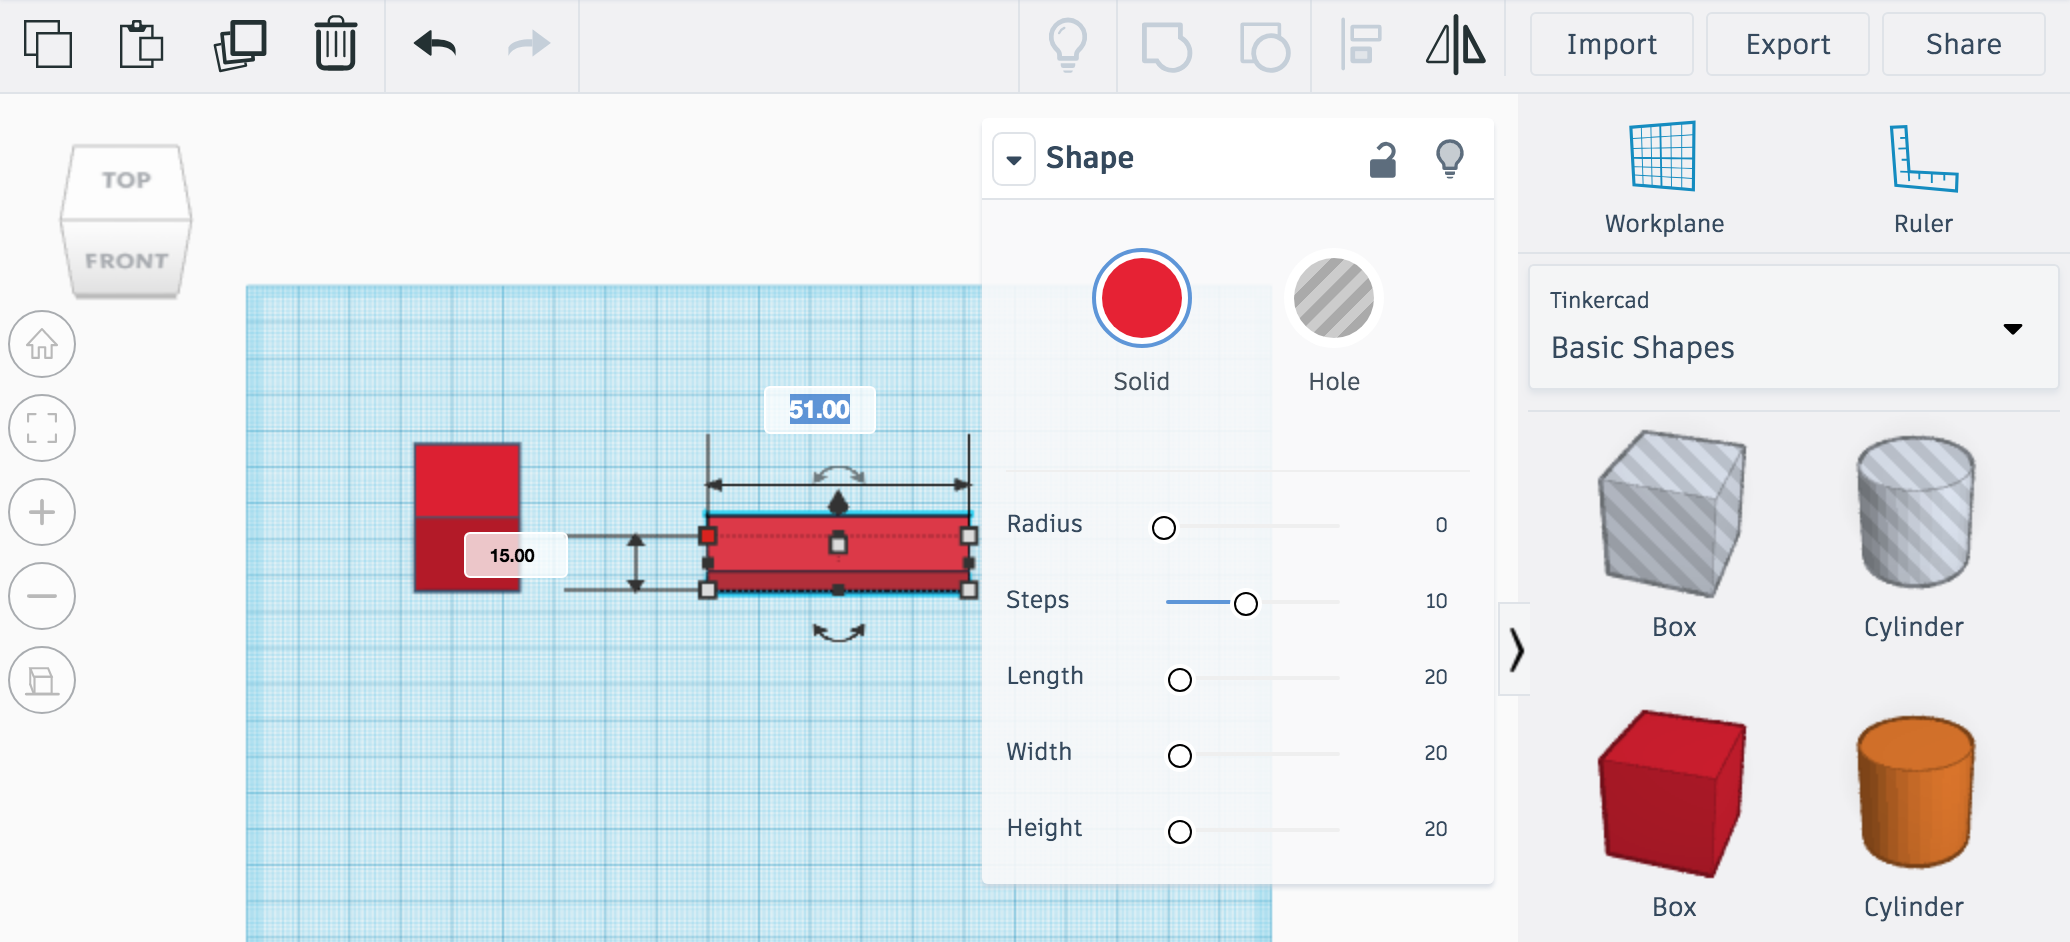The height and width of the screenshot is (942, 2070).
Task: Click the Steps value 10
Action: (x=1436, y=601)
